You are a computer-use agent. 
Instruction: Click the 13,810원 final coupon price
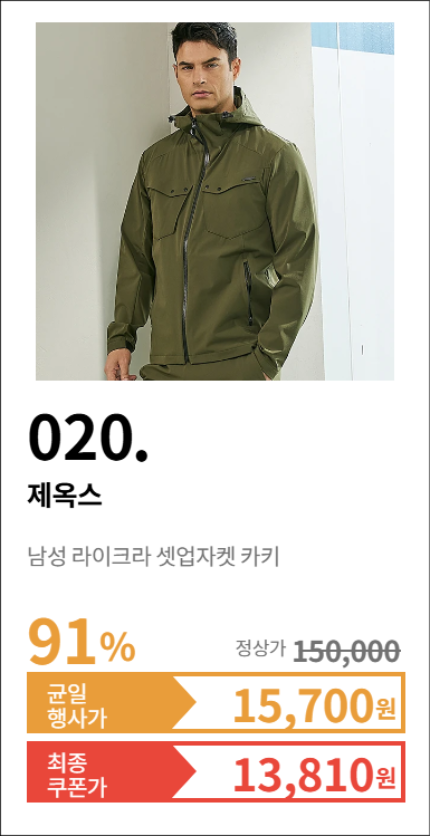315,774
